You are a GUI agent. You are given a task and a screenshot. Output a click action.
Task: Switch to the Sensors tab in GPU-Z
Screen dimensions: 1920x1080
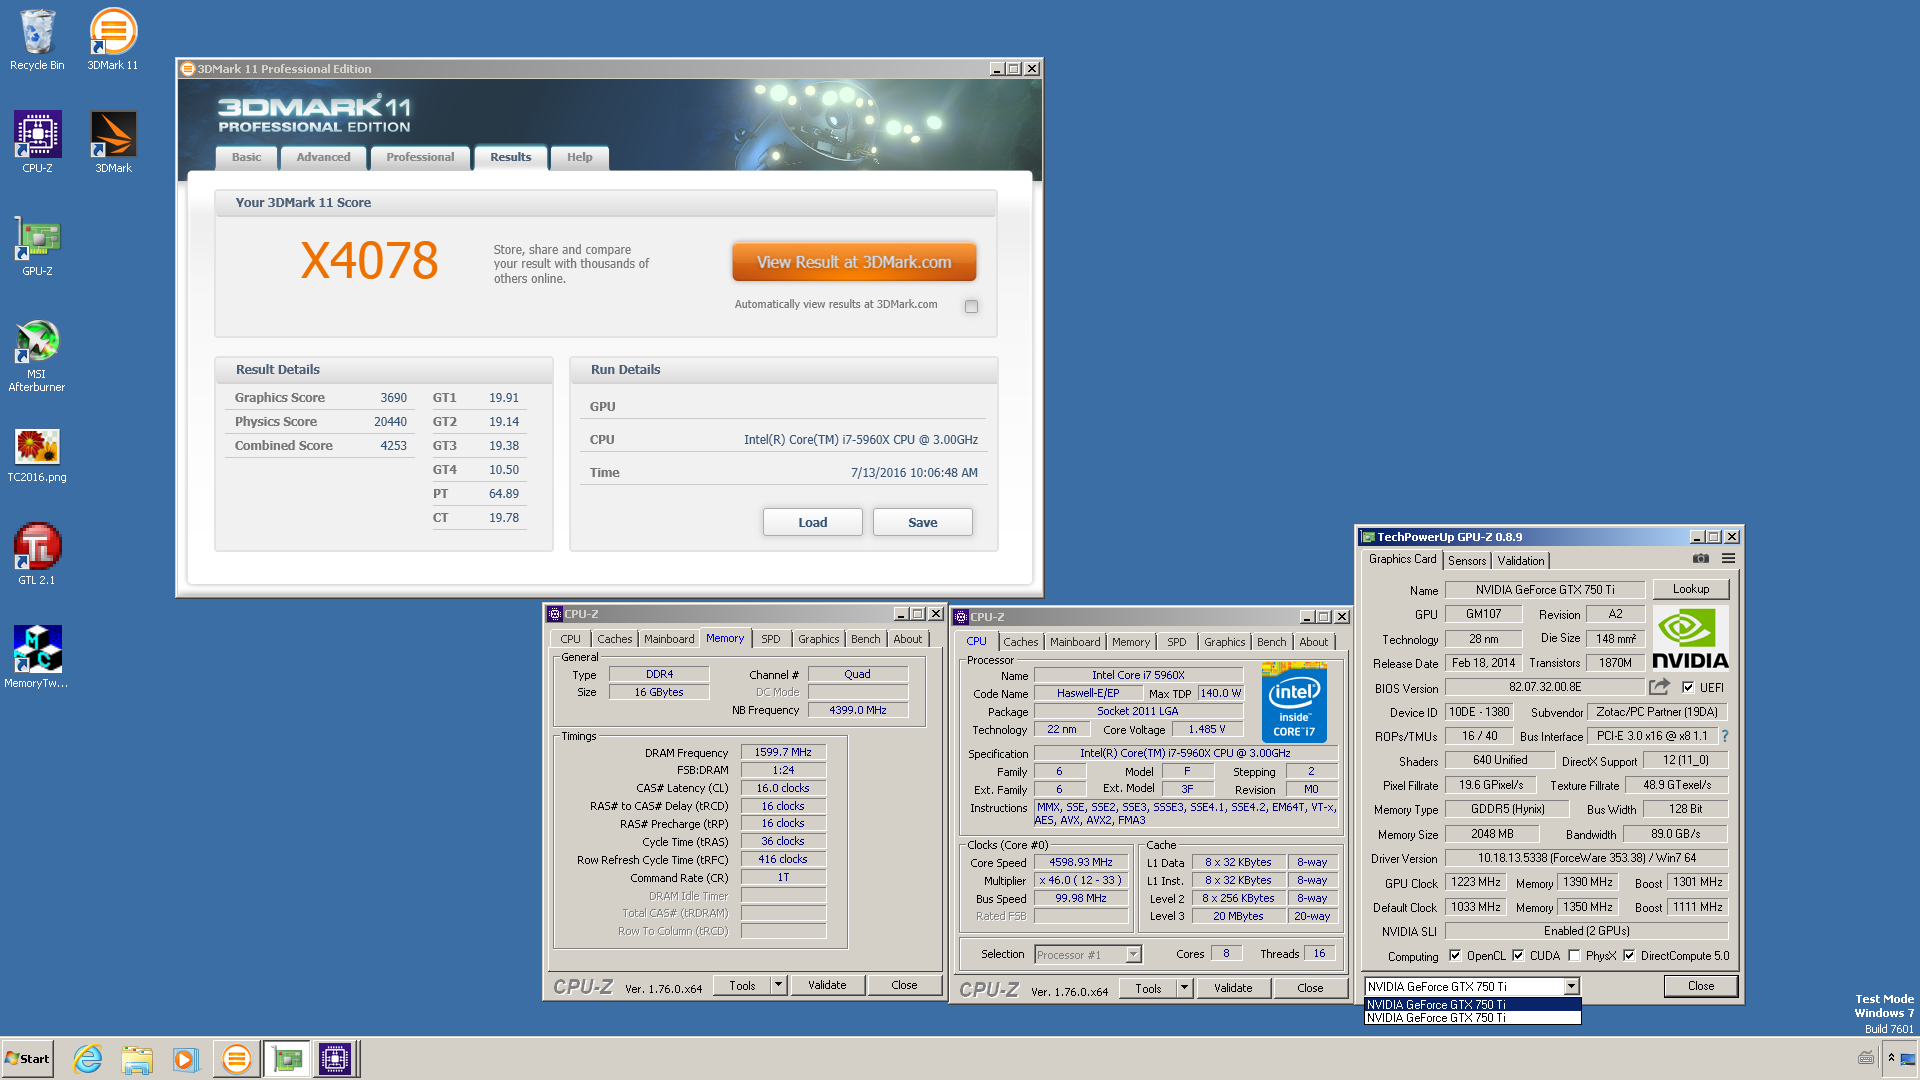pos(1467,561)
